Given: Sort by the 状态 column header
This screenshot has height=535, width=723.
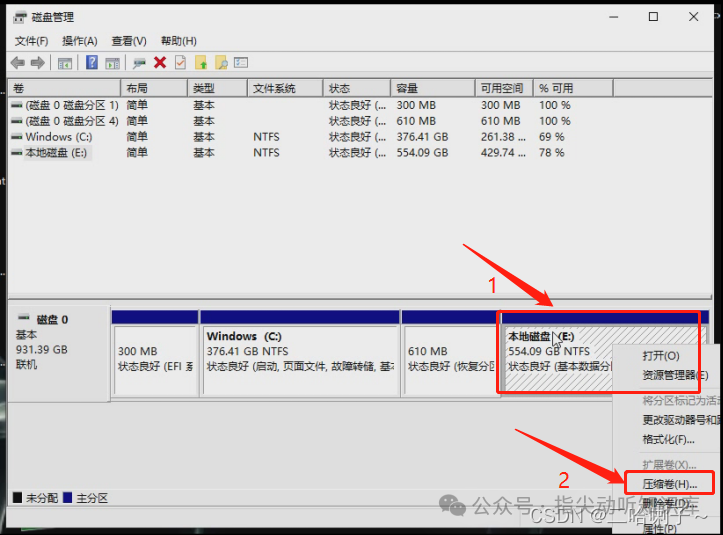Looking at the screenshot, I should 356,88.
